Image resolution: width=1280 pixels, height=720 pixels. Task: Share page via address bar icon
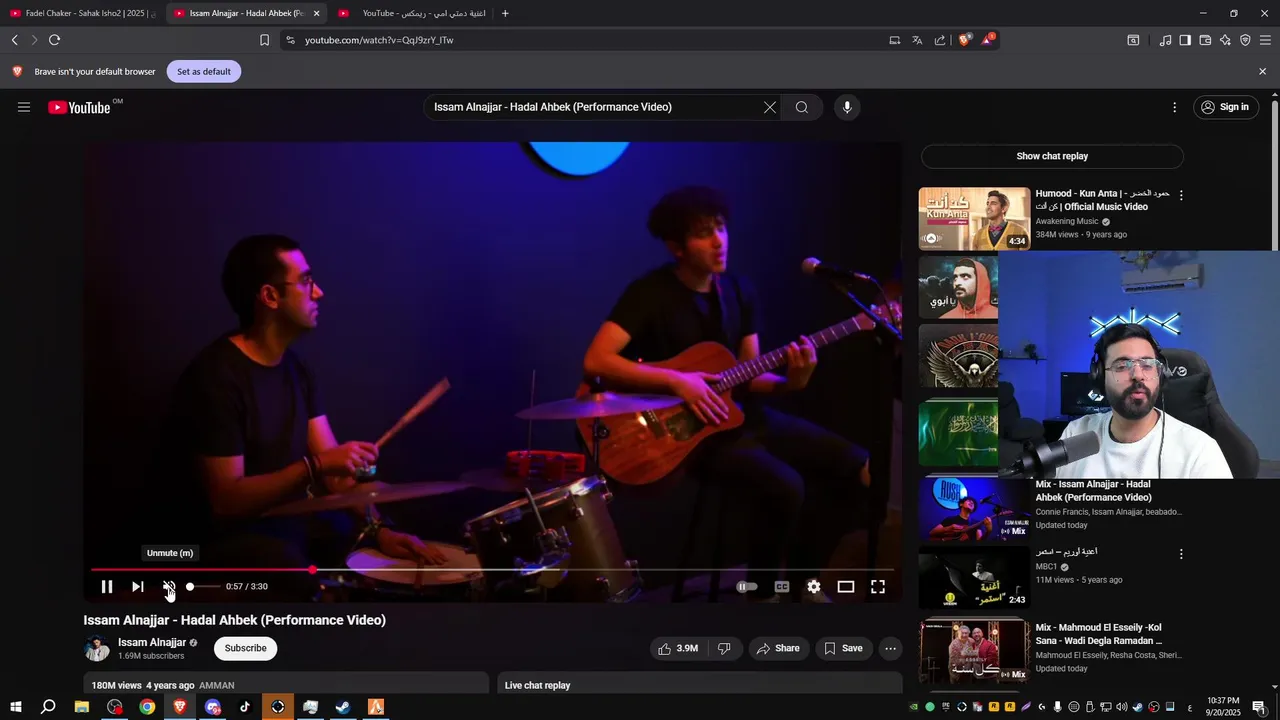coord(940,40)
